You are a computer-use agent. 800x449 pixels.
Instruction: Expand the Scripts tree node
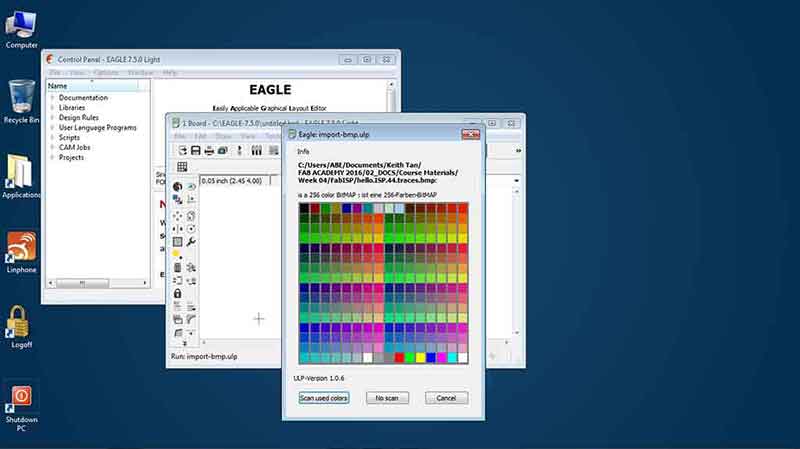(x=52, y=137)
